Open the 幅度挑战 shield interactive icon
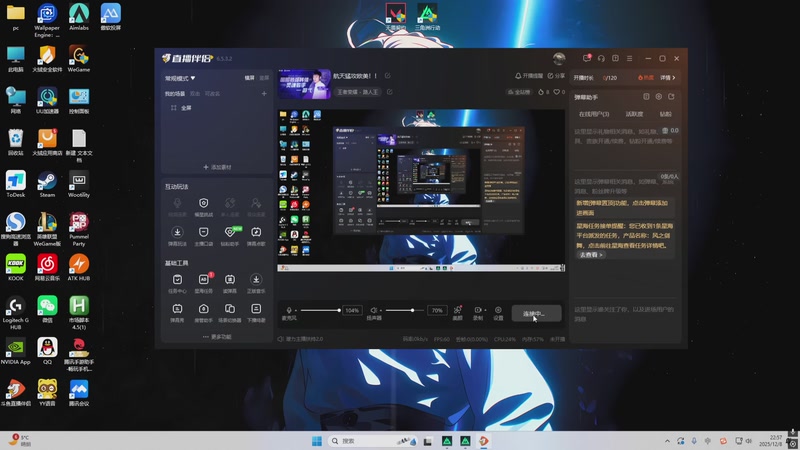The image size is (800, 450). click(204, 206)
